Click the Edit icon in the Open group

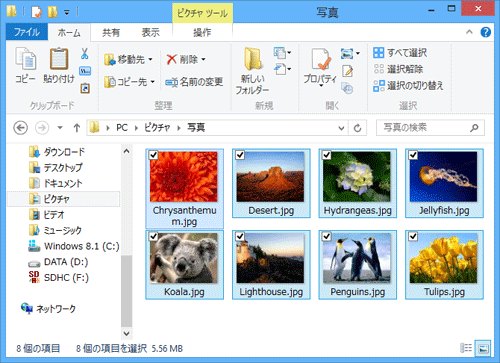(347, 71)
